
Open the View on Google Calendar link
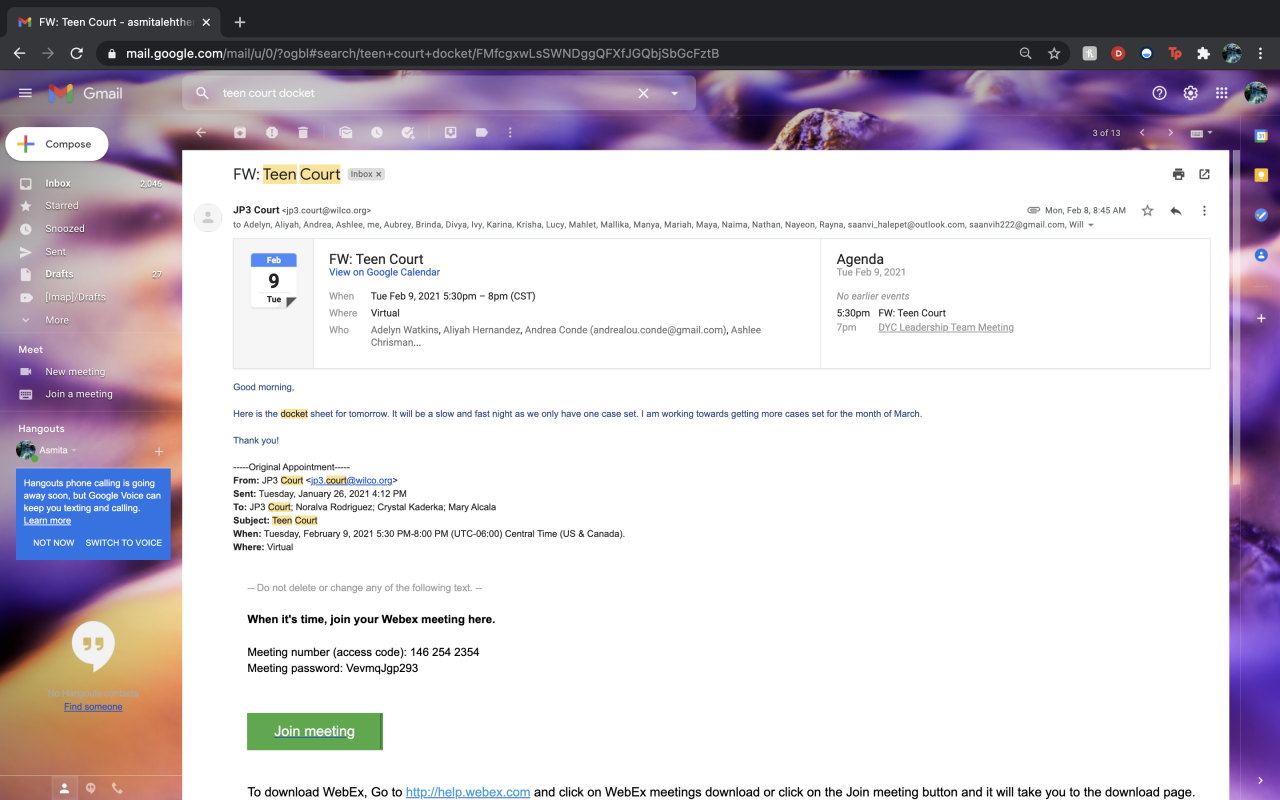point(384,272)
